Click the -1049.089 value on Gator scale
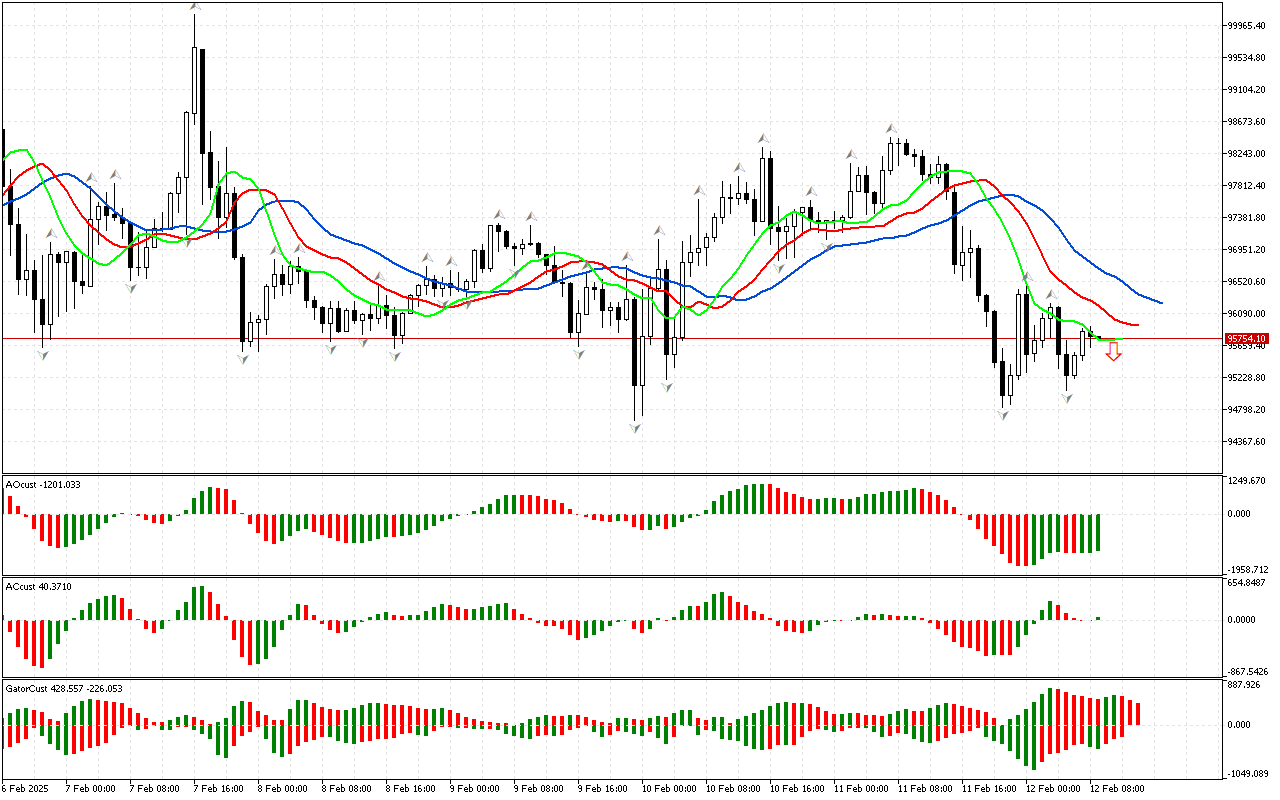1280x800 pixels. pyautogui.click(x=1248, y=774)
